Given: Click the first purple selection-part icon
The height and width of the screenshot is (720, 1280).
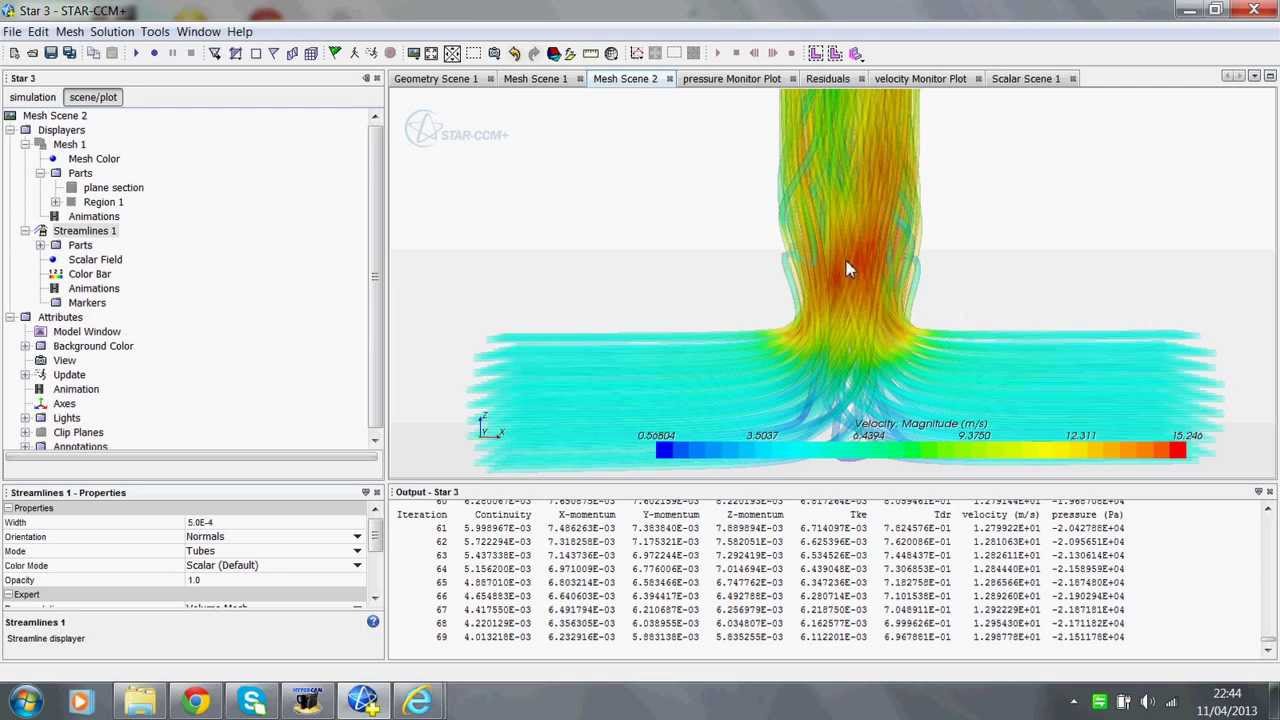Looking at the screenshot, I should point(815,53).
